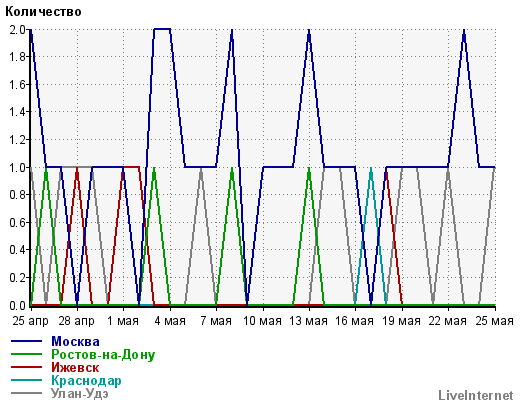The width and height of the screenshot is (520, 405).
Task: Click the green Ростов-на-Дону legend line swatch
Action: pos(27,354)
